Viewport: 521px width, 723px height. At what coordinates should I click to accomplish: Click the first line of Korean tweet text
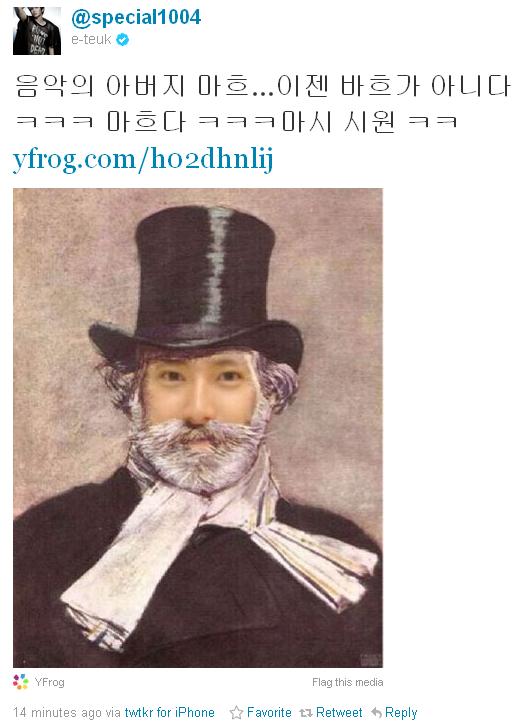262,86
